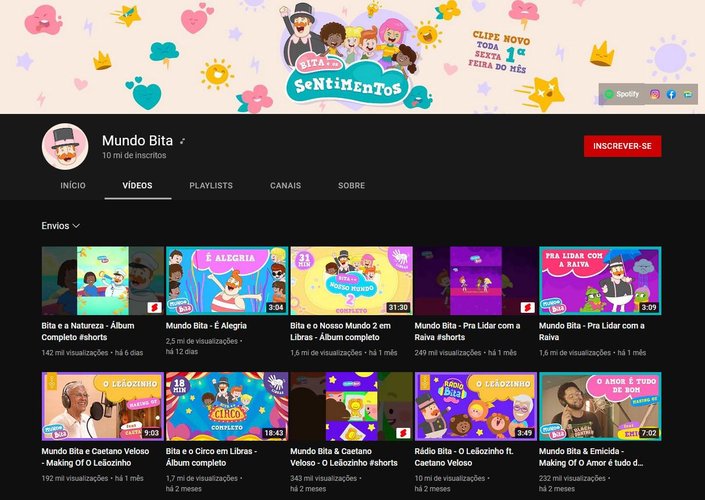The image size is (705, 500).
Task: Select the VÍDEOS tab
Action: (138, 185)
